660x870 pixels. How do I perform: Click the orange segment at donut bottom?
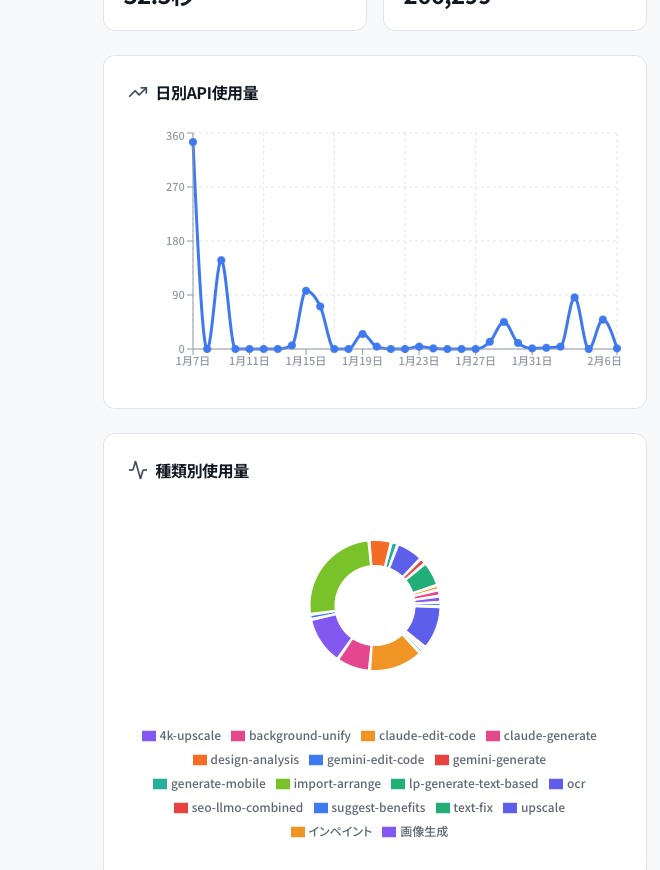tap(393, 655)
